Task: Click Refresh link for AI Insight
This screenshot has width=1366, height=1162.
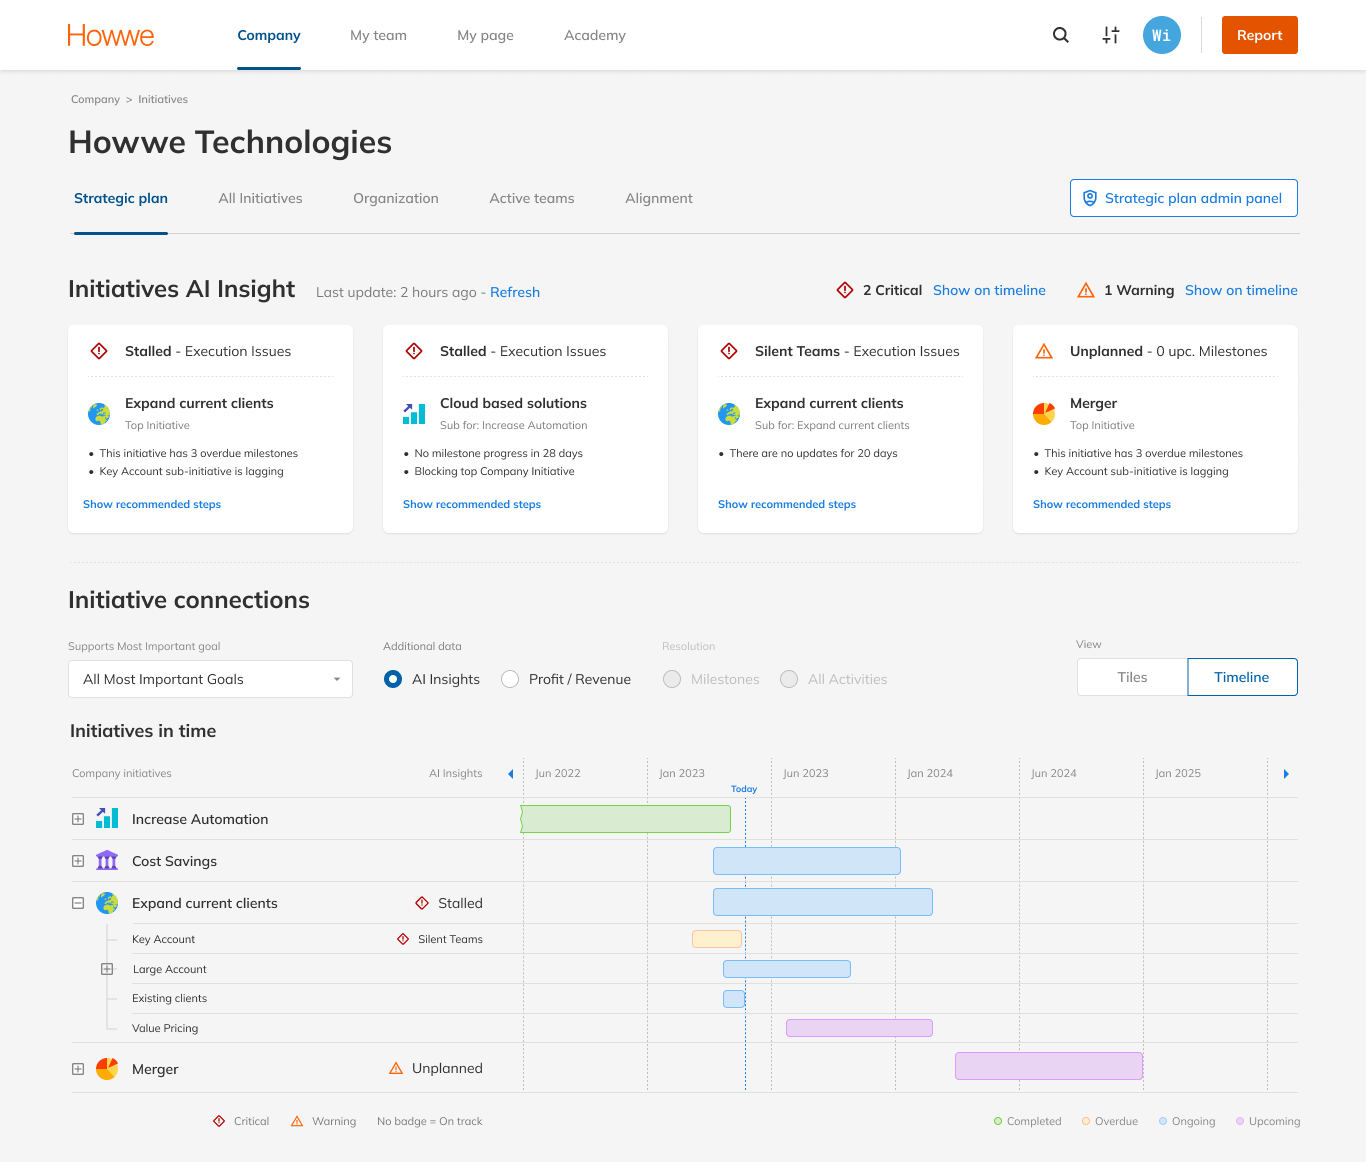Action: pos(515,292)
